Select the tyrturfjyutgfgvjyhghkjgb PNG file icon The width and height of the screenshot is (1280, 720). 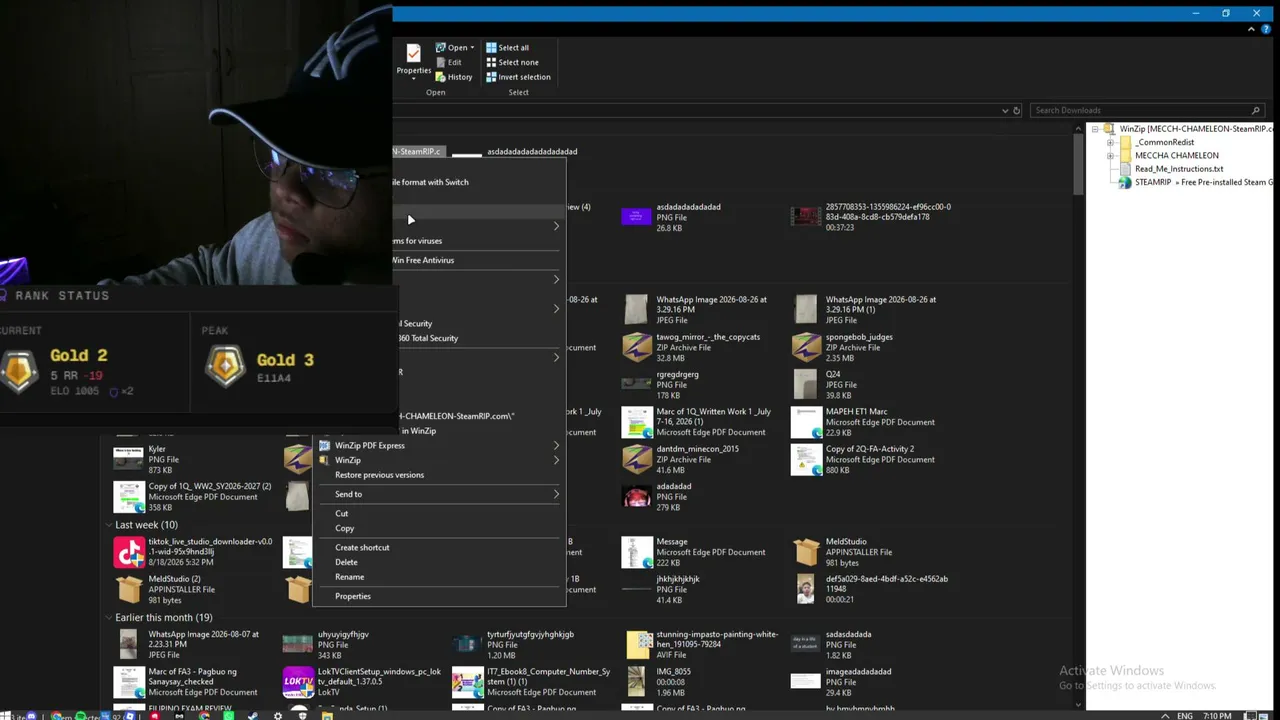tap(467, 645)
